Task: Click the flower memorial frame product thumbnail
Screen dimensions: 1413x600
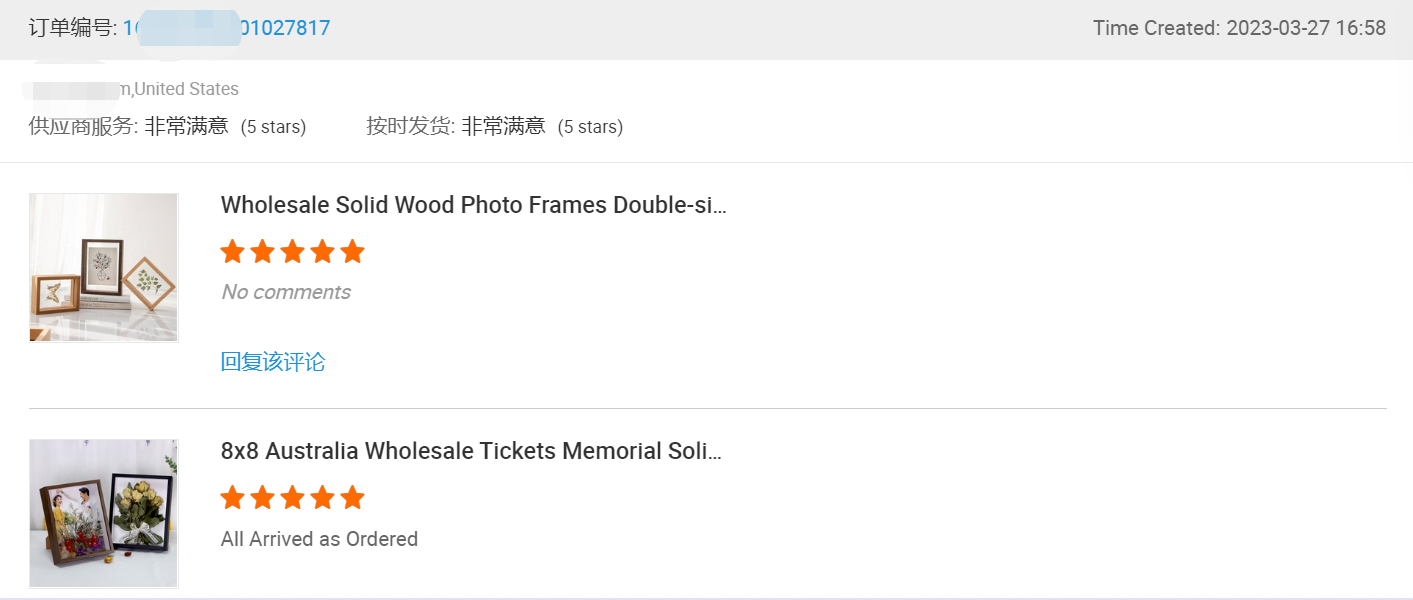Action: pyautogui.click(x=104, y=513)
